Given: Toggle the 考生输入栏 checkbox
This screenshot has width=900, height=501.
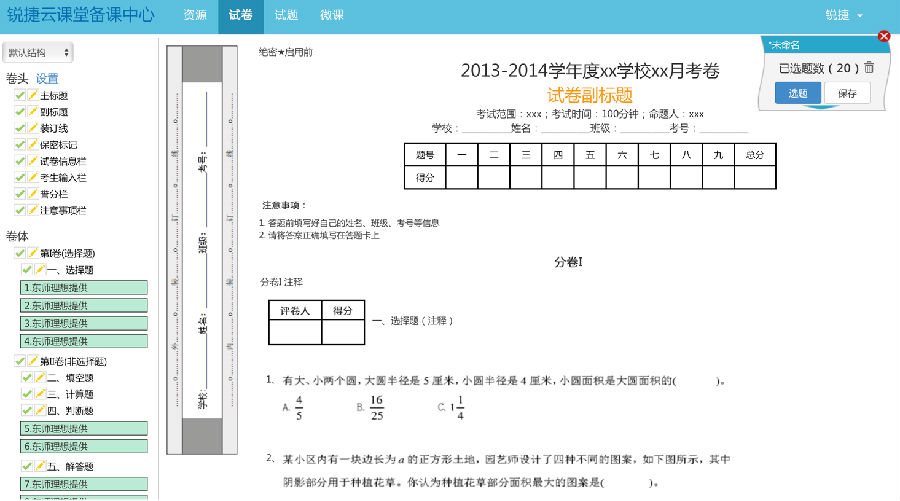Looking at the screenshot, I should [x=20, y=178].
